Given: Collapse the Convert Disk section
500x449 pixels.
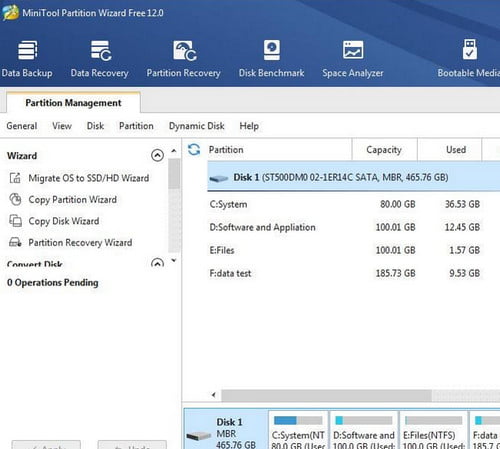Looking at the screenshot, I should click(157, 263).
